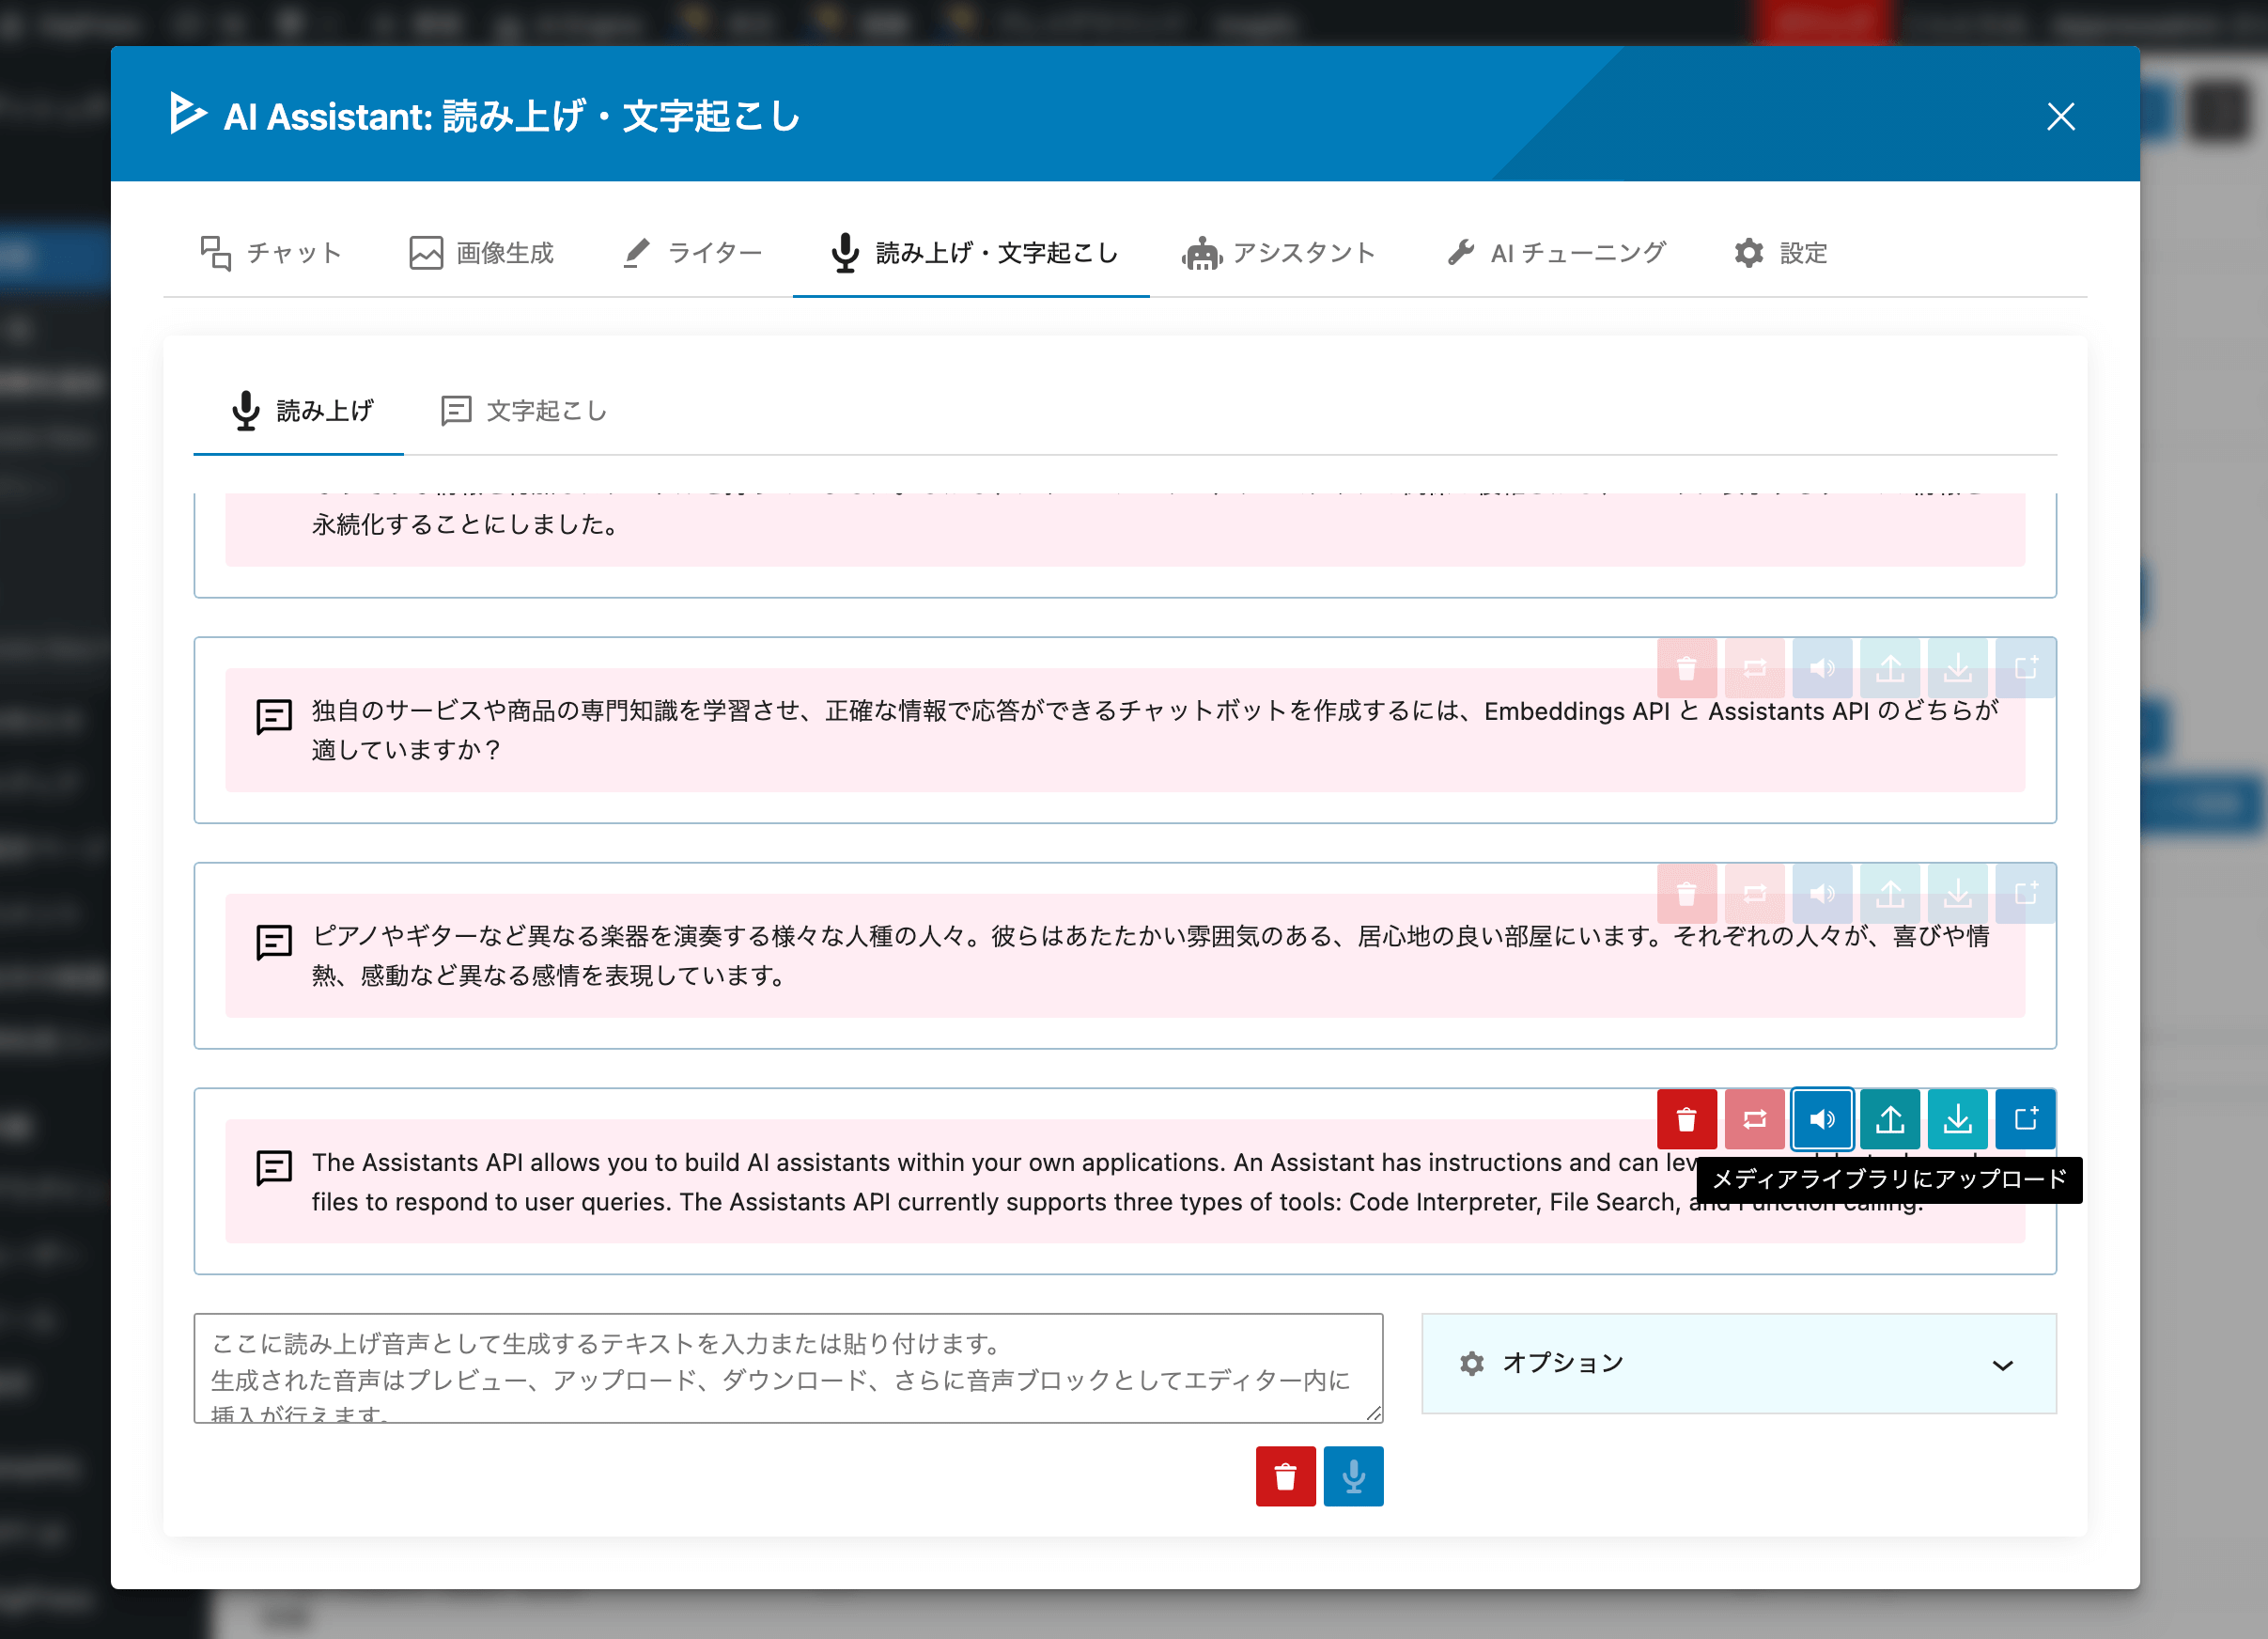
Task: Click the text-to-speech input textarea
Action: (x=788, y=1368)
